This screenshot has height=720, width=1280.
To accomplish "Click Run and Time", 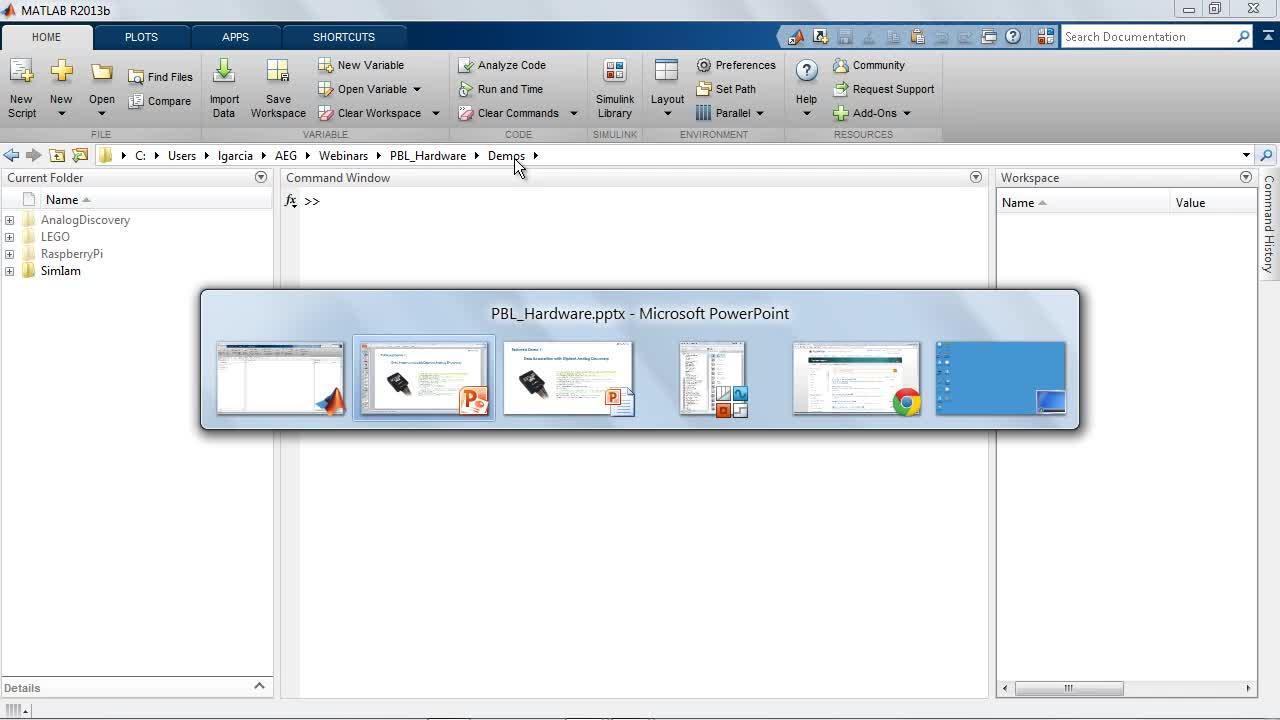I will [500, 89].
